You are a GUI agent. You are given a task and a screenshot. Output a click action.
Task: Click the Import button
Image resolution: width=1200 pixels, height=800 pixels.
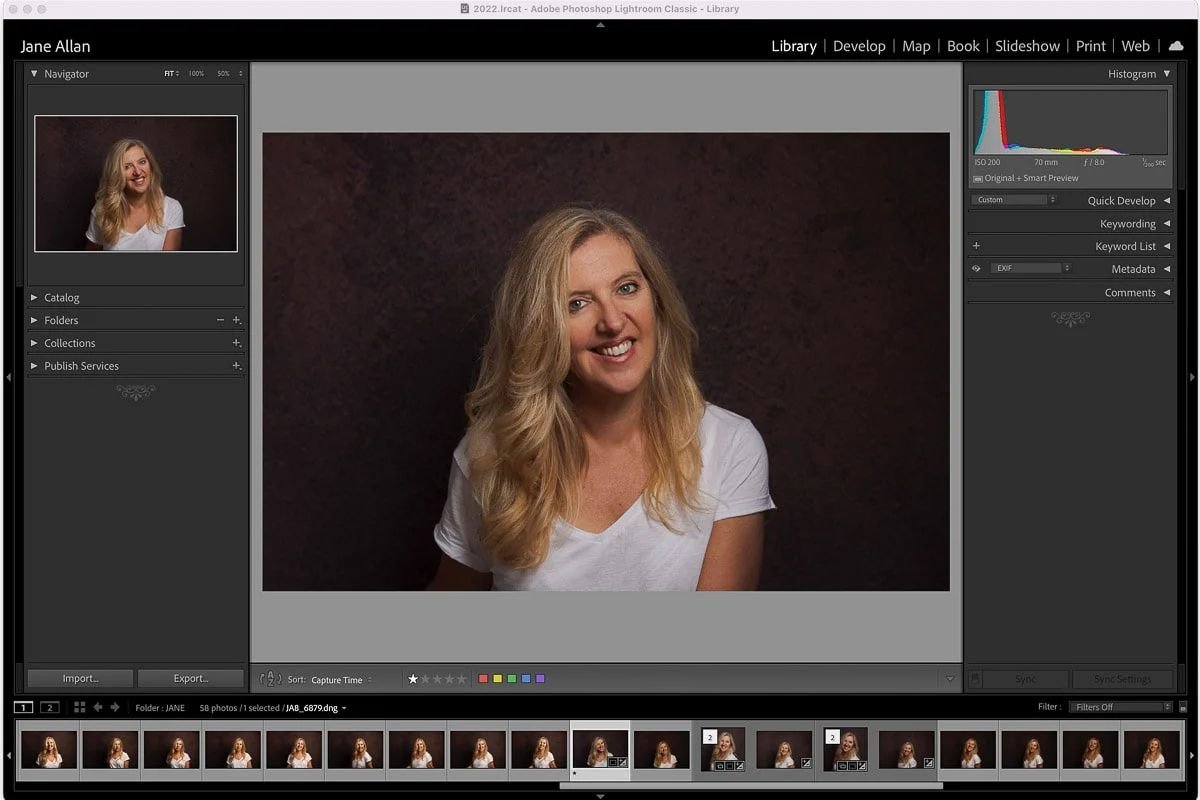tap(79, 677)
